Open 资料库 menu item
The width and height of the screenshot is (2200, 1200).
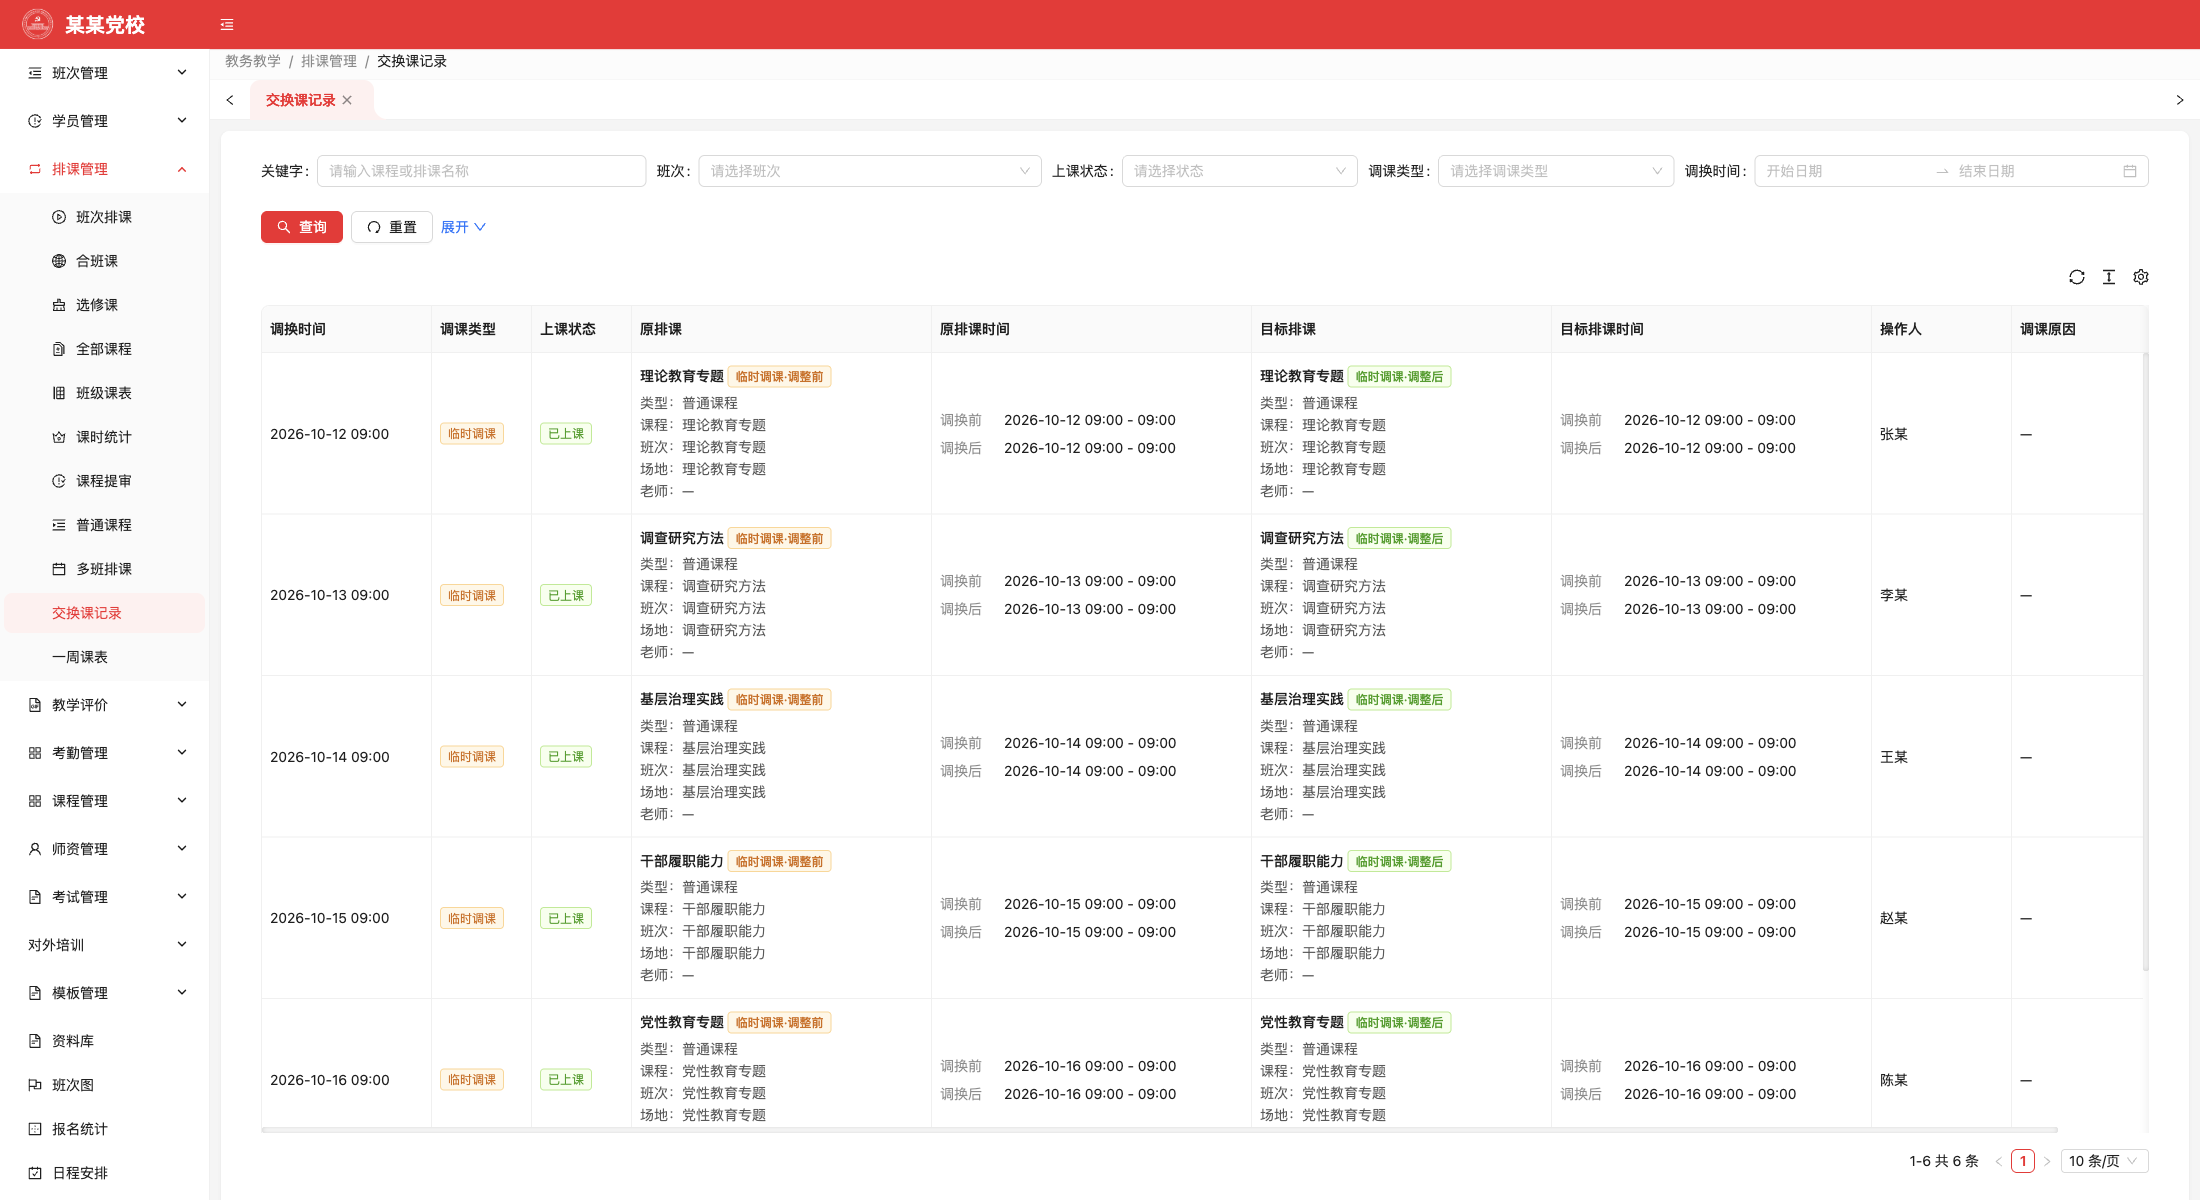tap(104, 1041)
